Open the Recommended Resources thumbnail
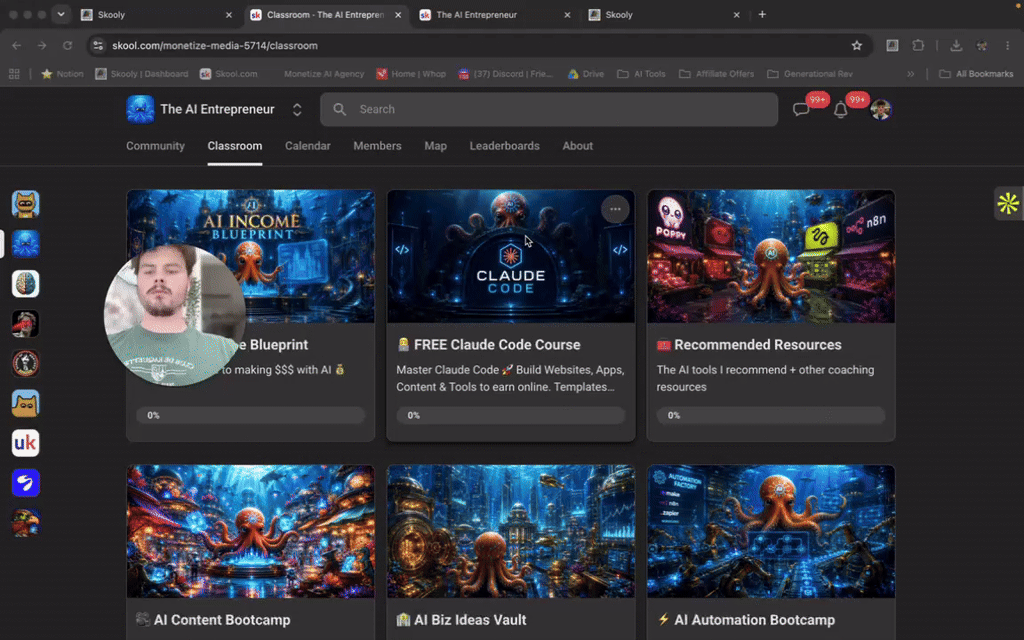The width and height of the screenshot is (1024, 640). point(771,257)
